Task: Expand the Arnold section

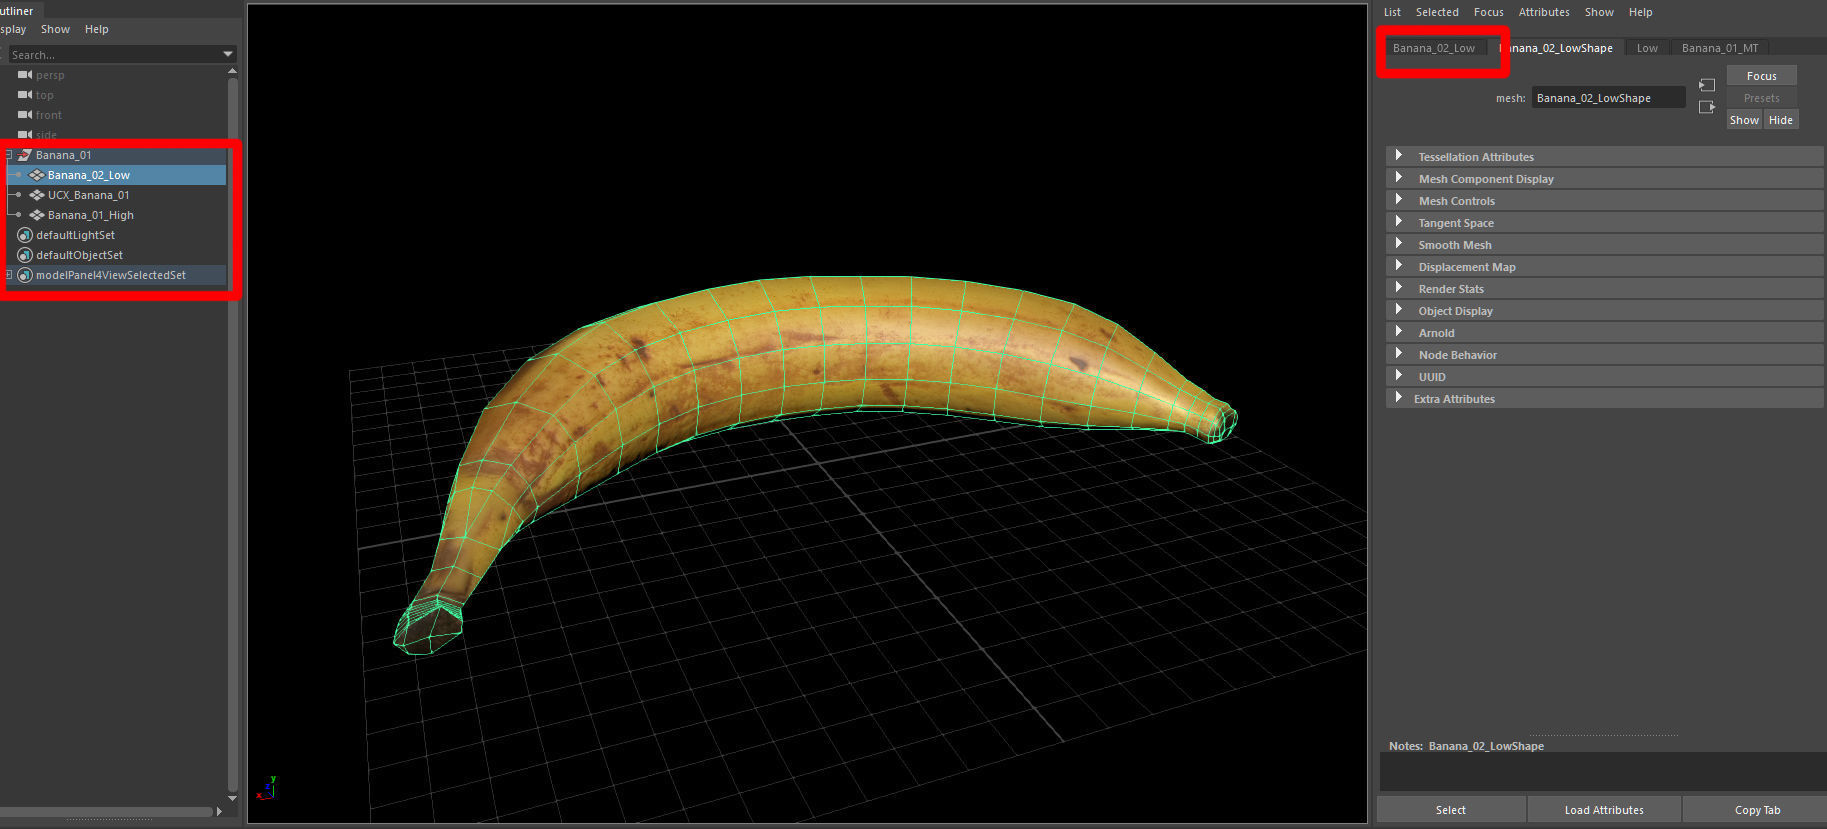Action: (1399, 332)
